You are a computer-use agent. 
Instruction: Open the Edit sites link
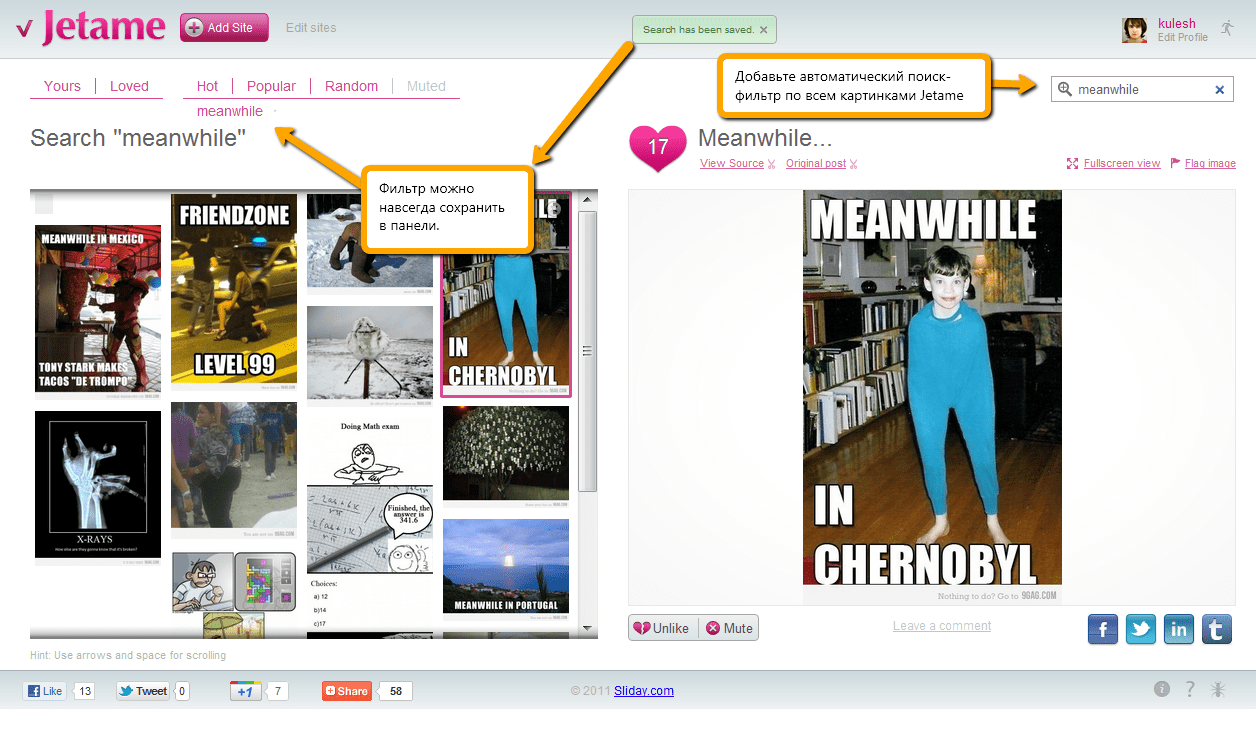tap(311, 28)
